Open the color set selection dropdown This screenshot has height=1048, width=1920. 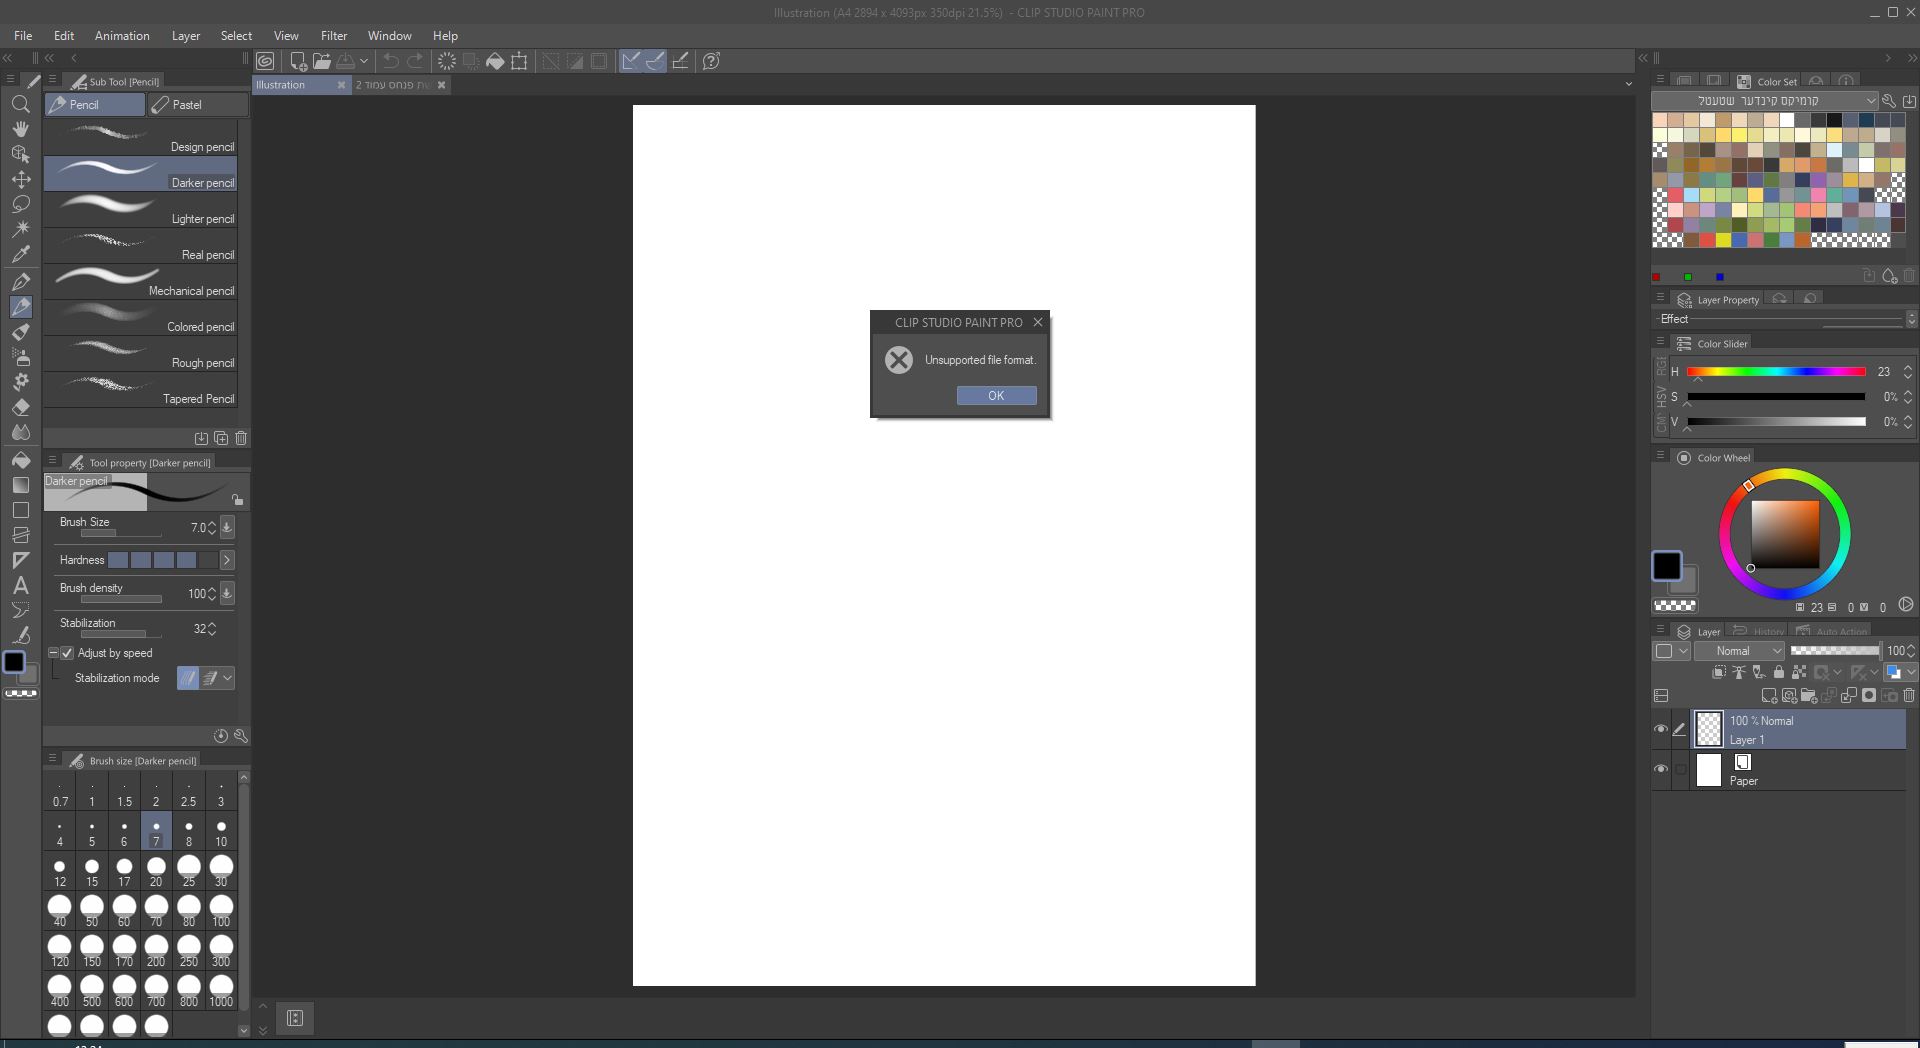(1765, 101)
